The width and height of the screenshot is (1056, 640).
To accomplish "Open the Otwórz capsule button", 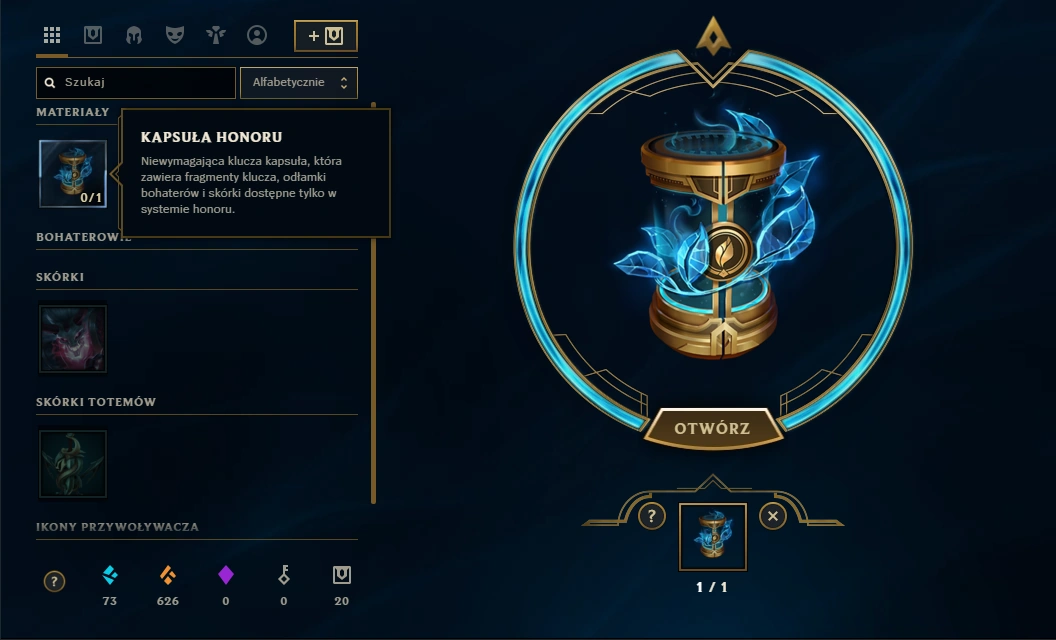I will click(x=713, y=428).
